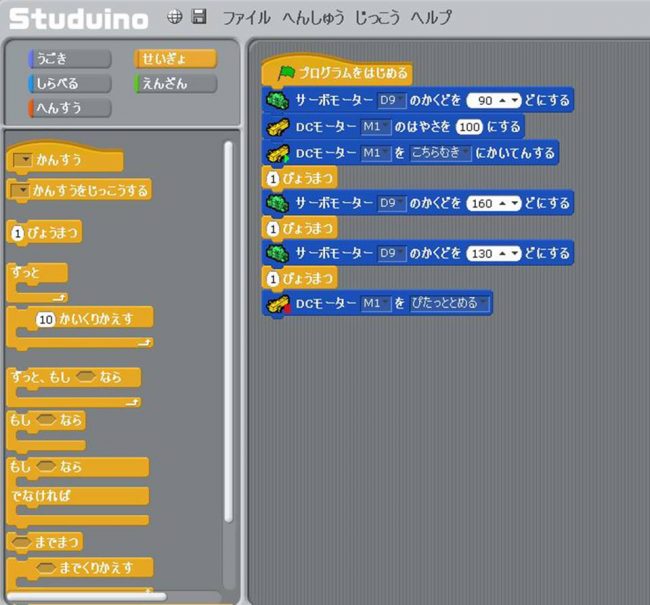Click the globe language icon

[x=174, y=17]
